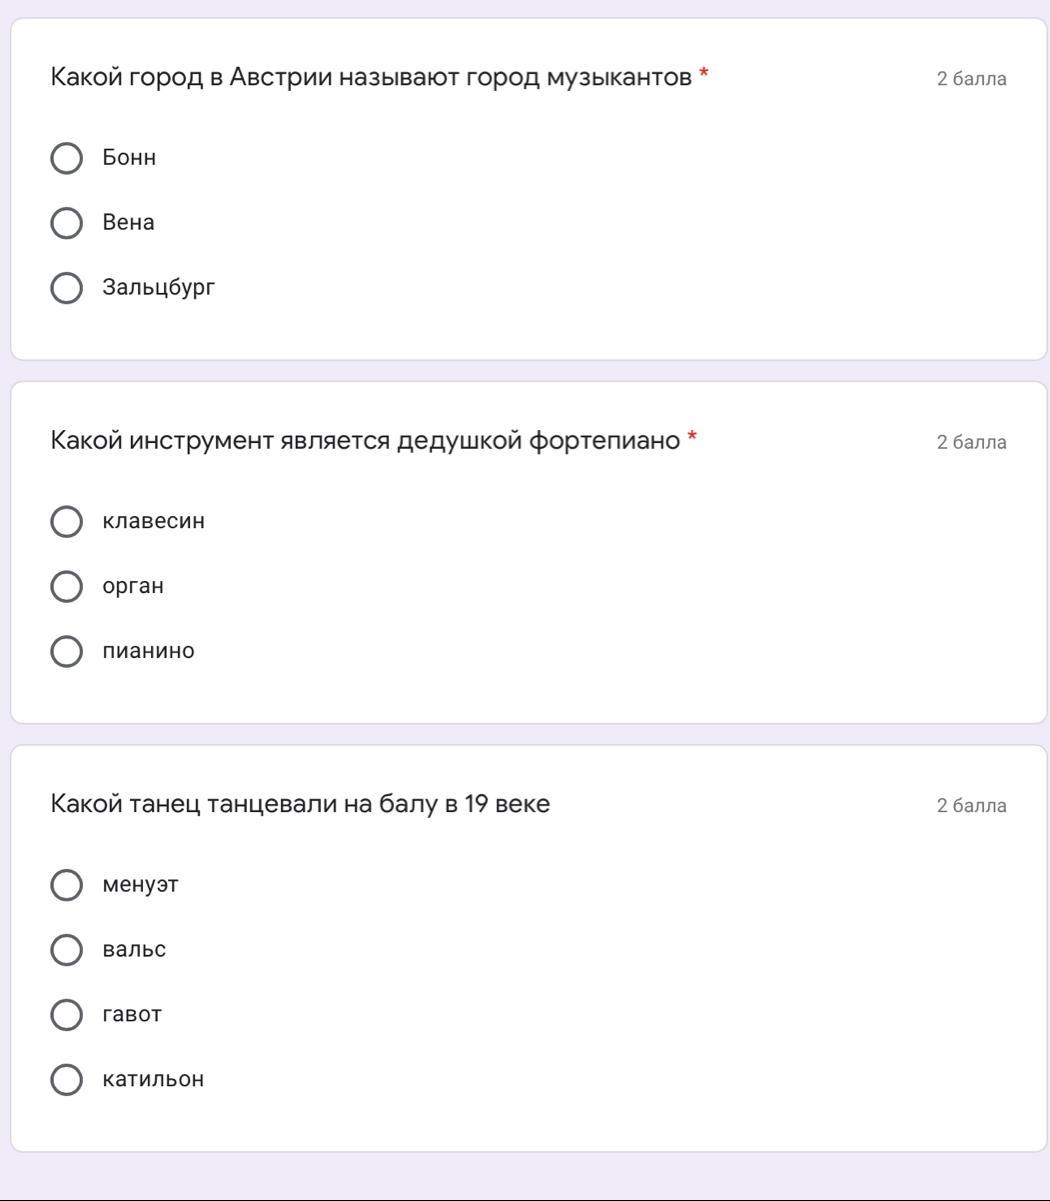Select клавесин as the answer
Screen dimensions: 1050x1201
pyautogui.click(x=66, y=521)
